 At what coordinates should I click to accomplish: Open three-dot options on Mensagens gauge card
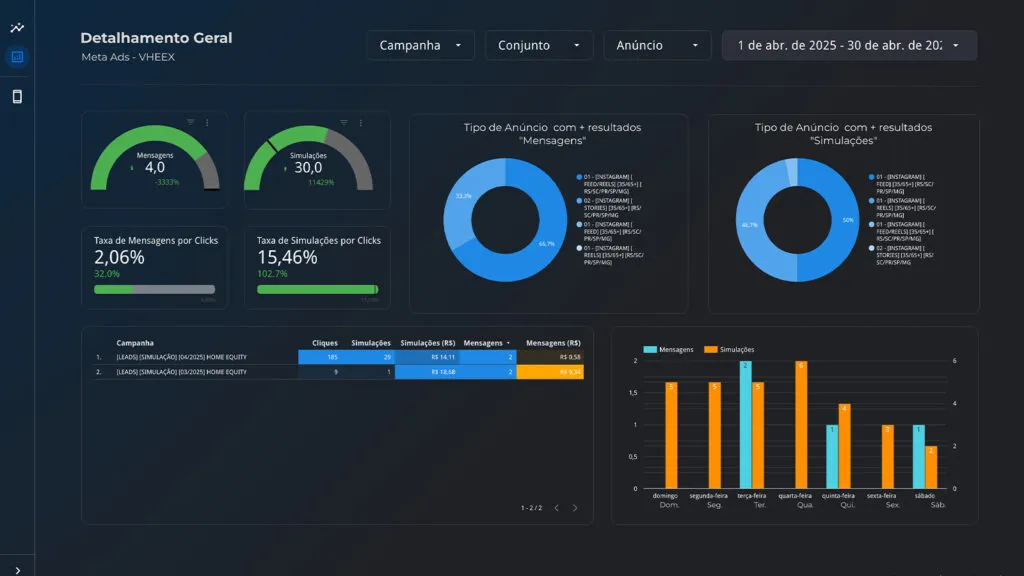[207, 122]
